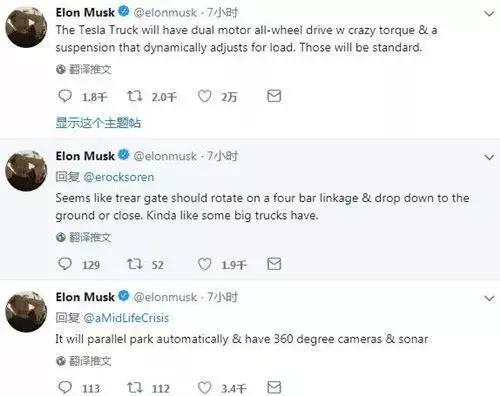Open message share for the parallel park tweet
This screenshot has width=500, height=396.
pos(274,387)
